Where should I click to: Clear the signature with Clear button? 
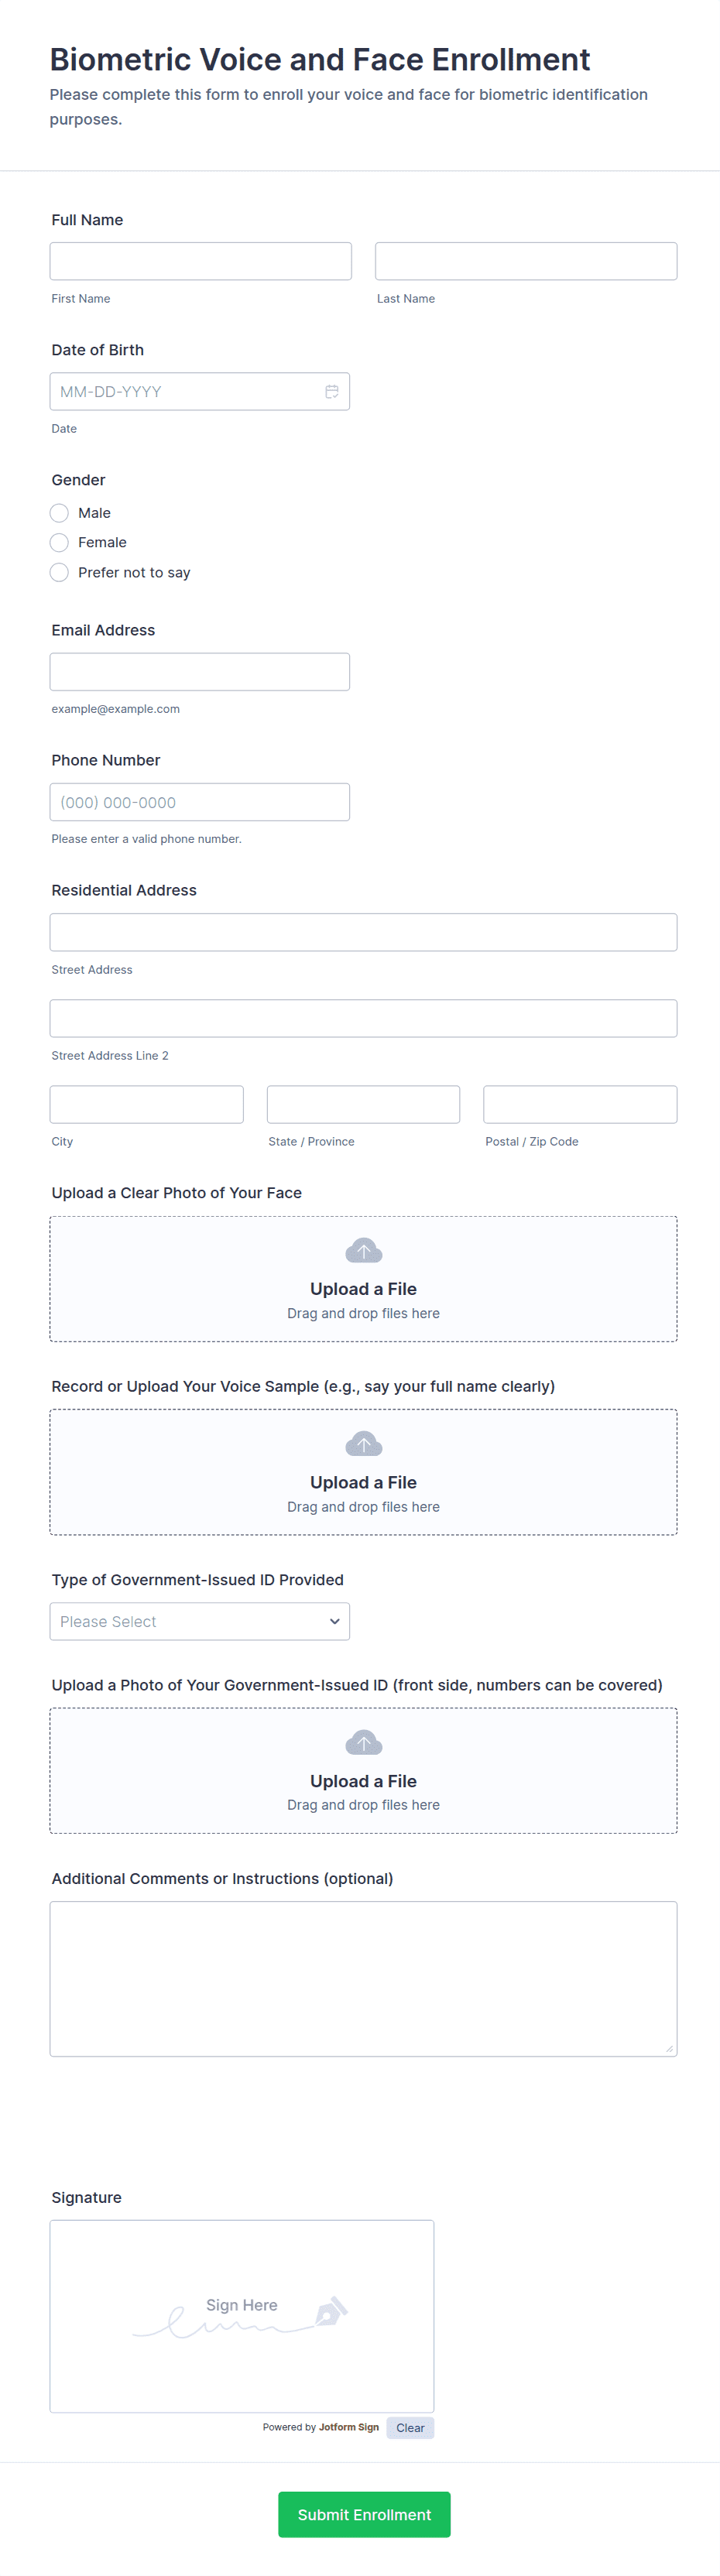pyautogui.click(x=410, y=2428)
